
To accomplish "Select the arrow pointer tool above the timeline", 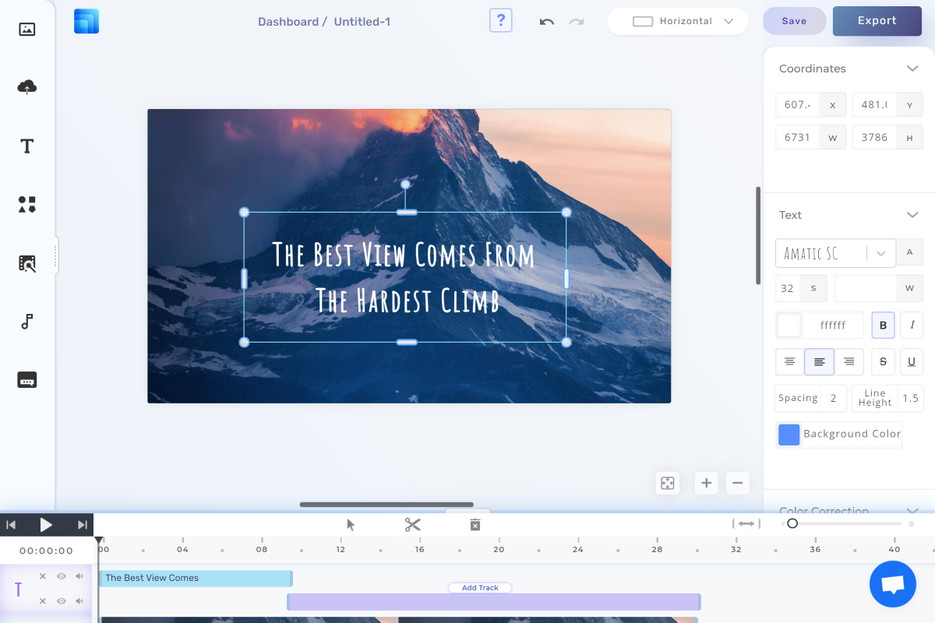I will coord(349,523).
